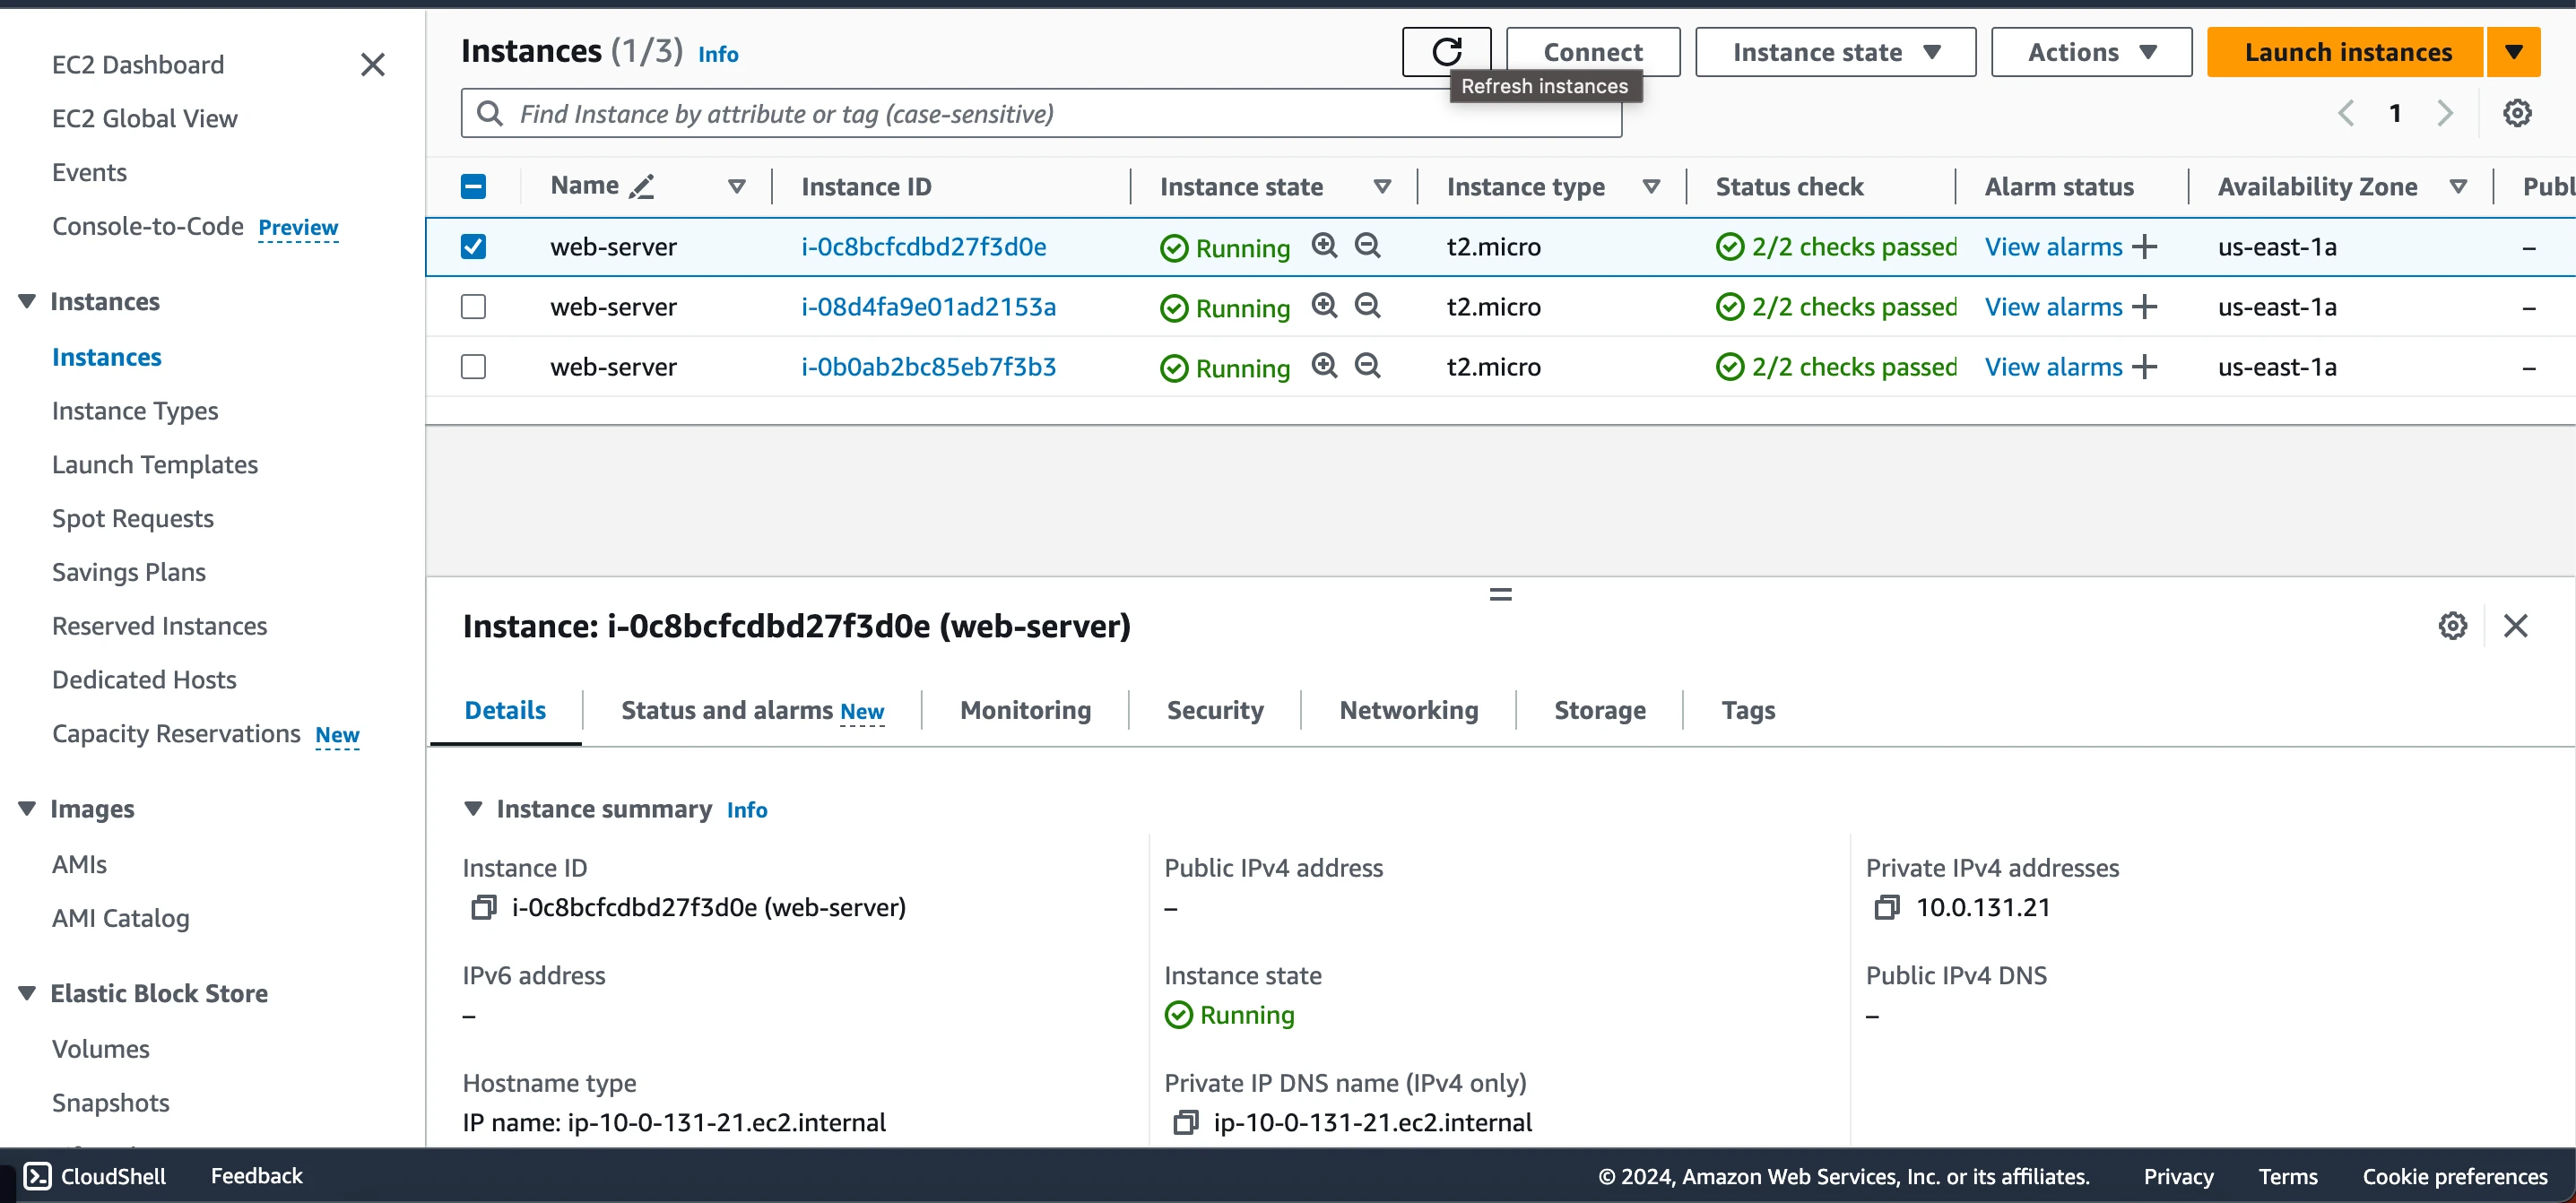Click View alarms for i-08d4fa9e01ad2153a

pyautogui.click(x=2053, y=307)
